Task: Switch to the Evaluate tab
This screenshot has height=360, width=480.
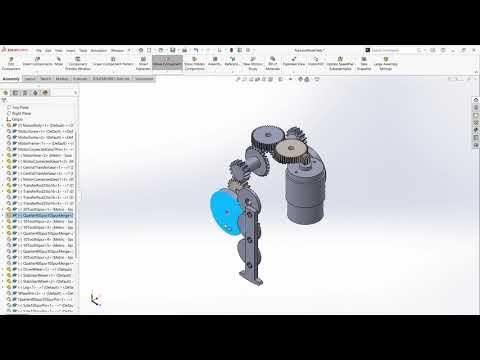Action: click(80, 79)
